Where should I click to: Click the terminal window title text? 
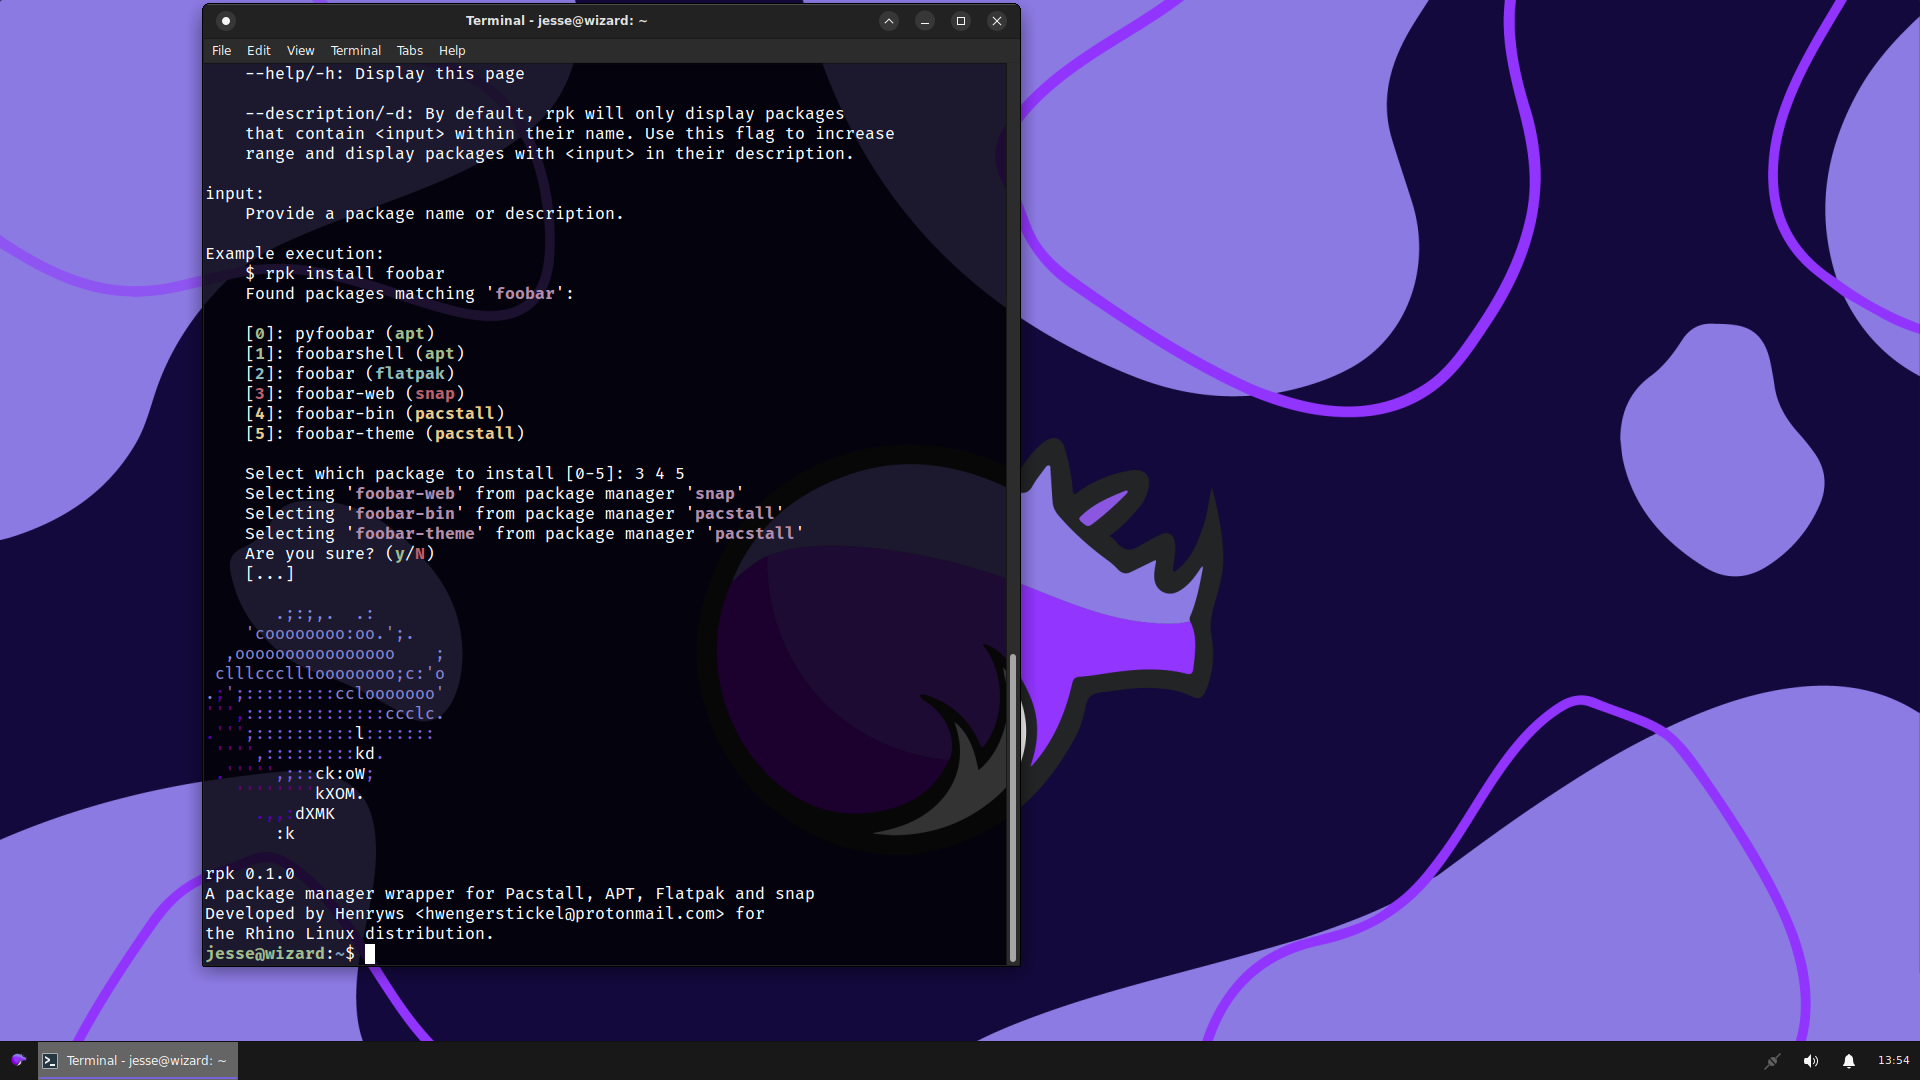[x=556, y=21]
